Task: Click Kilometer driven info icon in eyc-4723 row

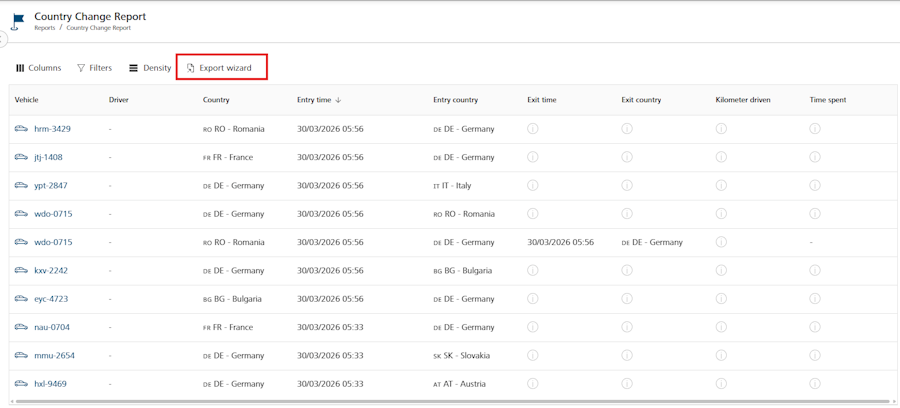Action: coord(721,298)
